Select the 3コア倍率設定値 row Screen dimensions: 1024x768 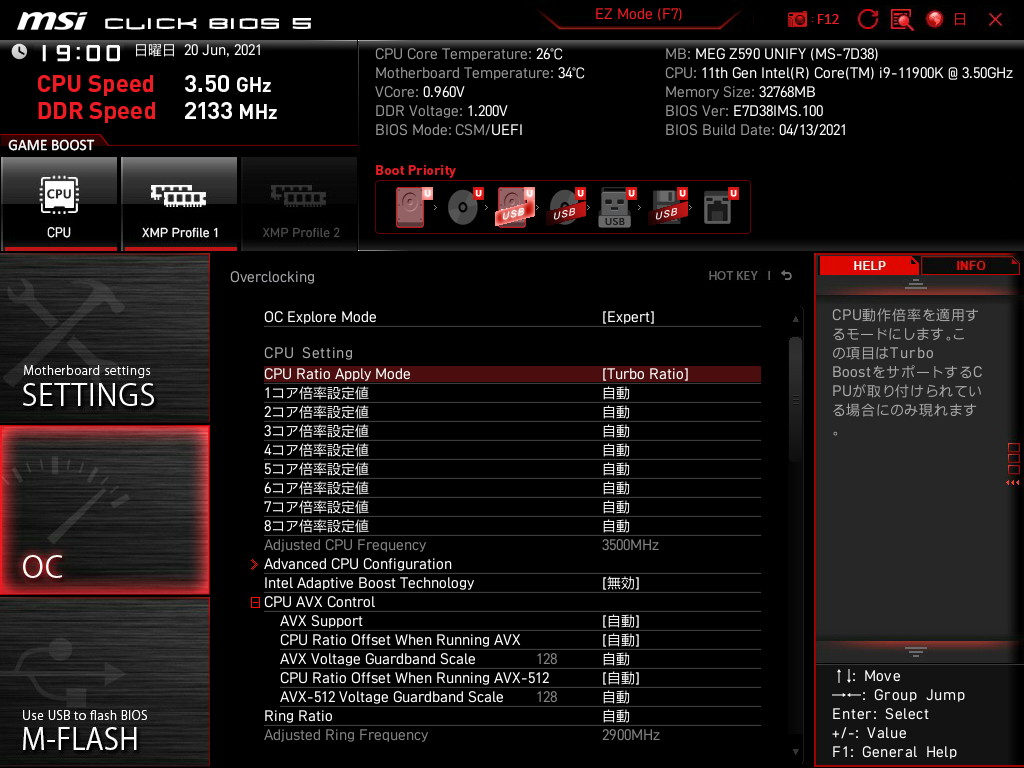[512, 430]
